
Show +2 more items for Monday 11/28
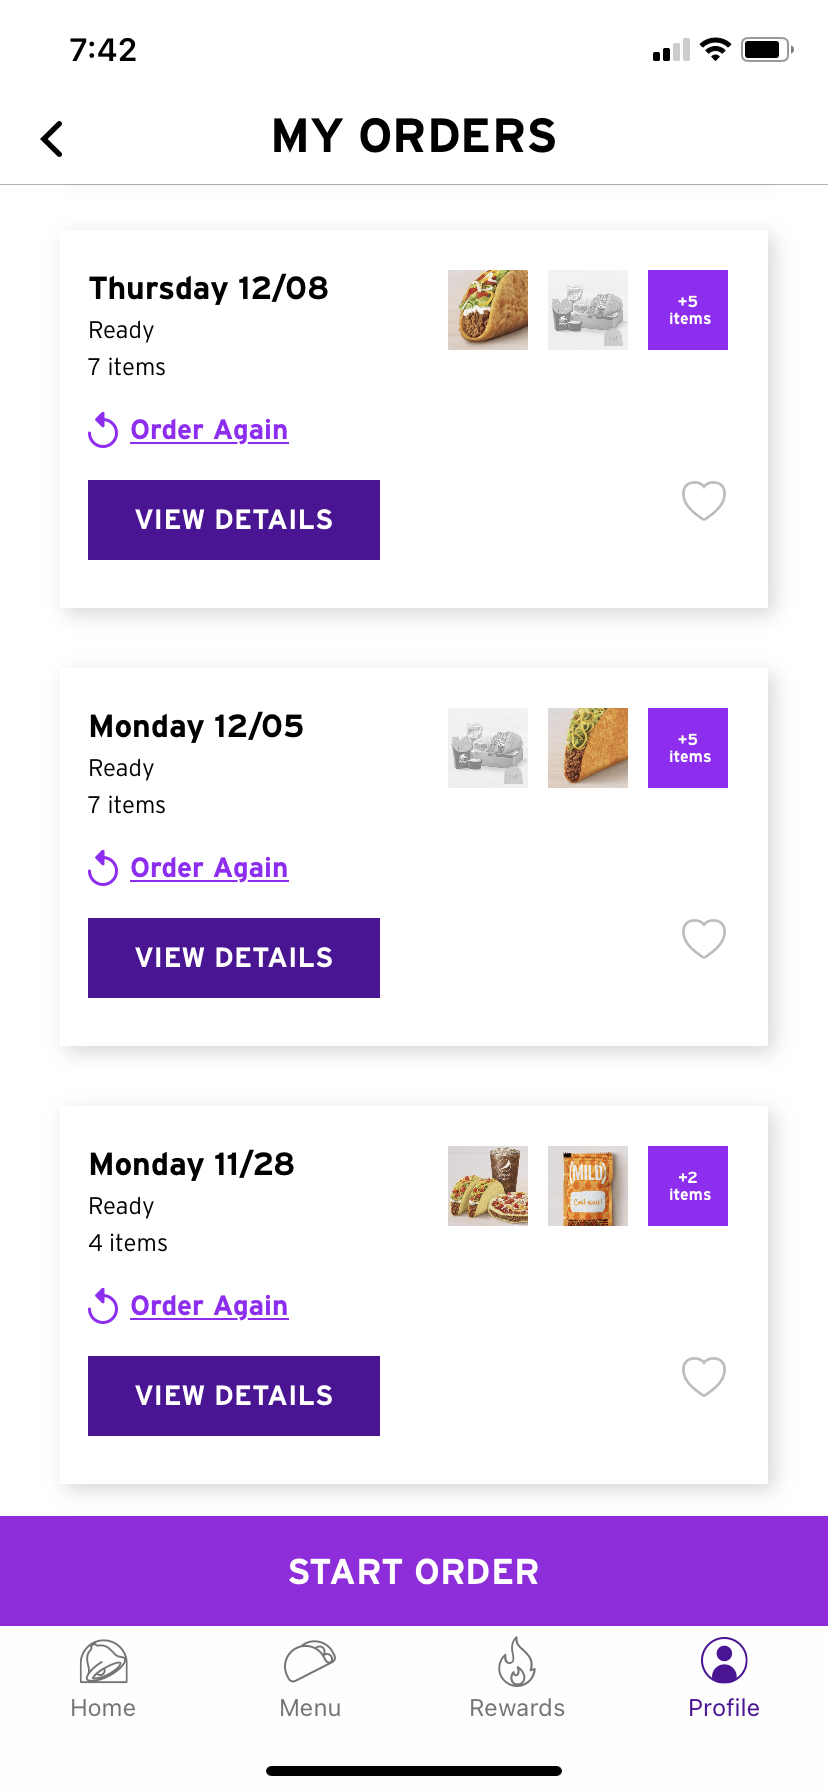click(x=688, y=1186)
